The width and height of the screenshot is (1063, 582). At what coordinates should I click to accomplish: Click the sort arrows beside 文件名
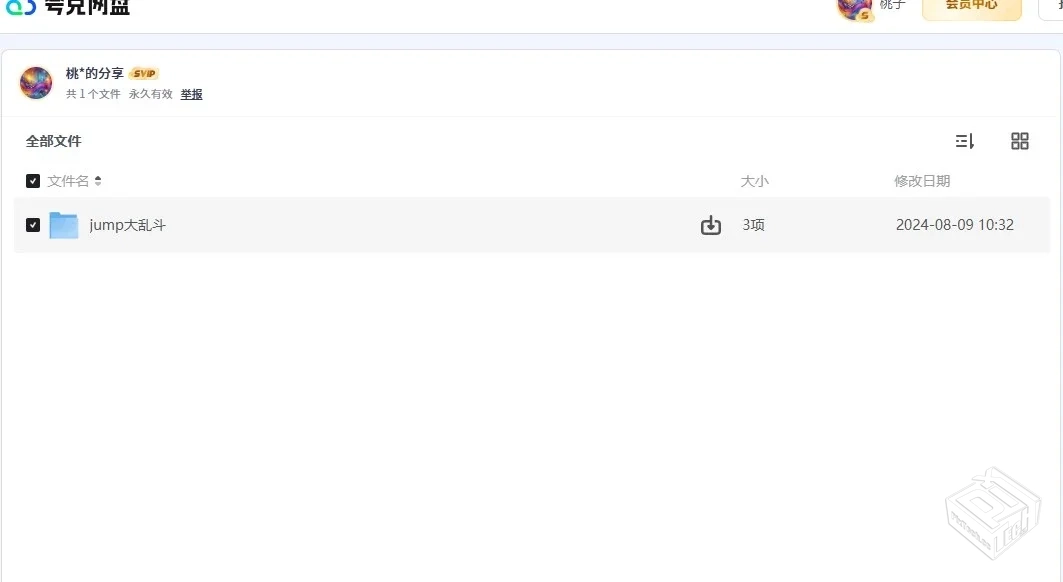(x=98, y=181)
